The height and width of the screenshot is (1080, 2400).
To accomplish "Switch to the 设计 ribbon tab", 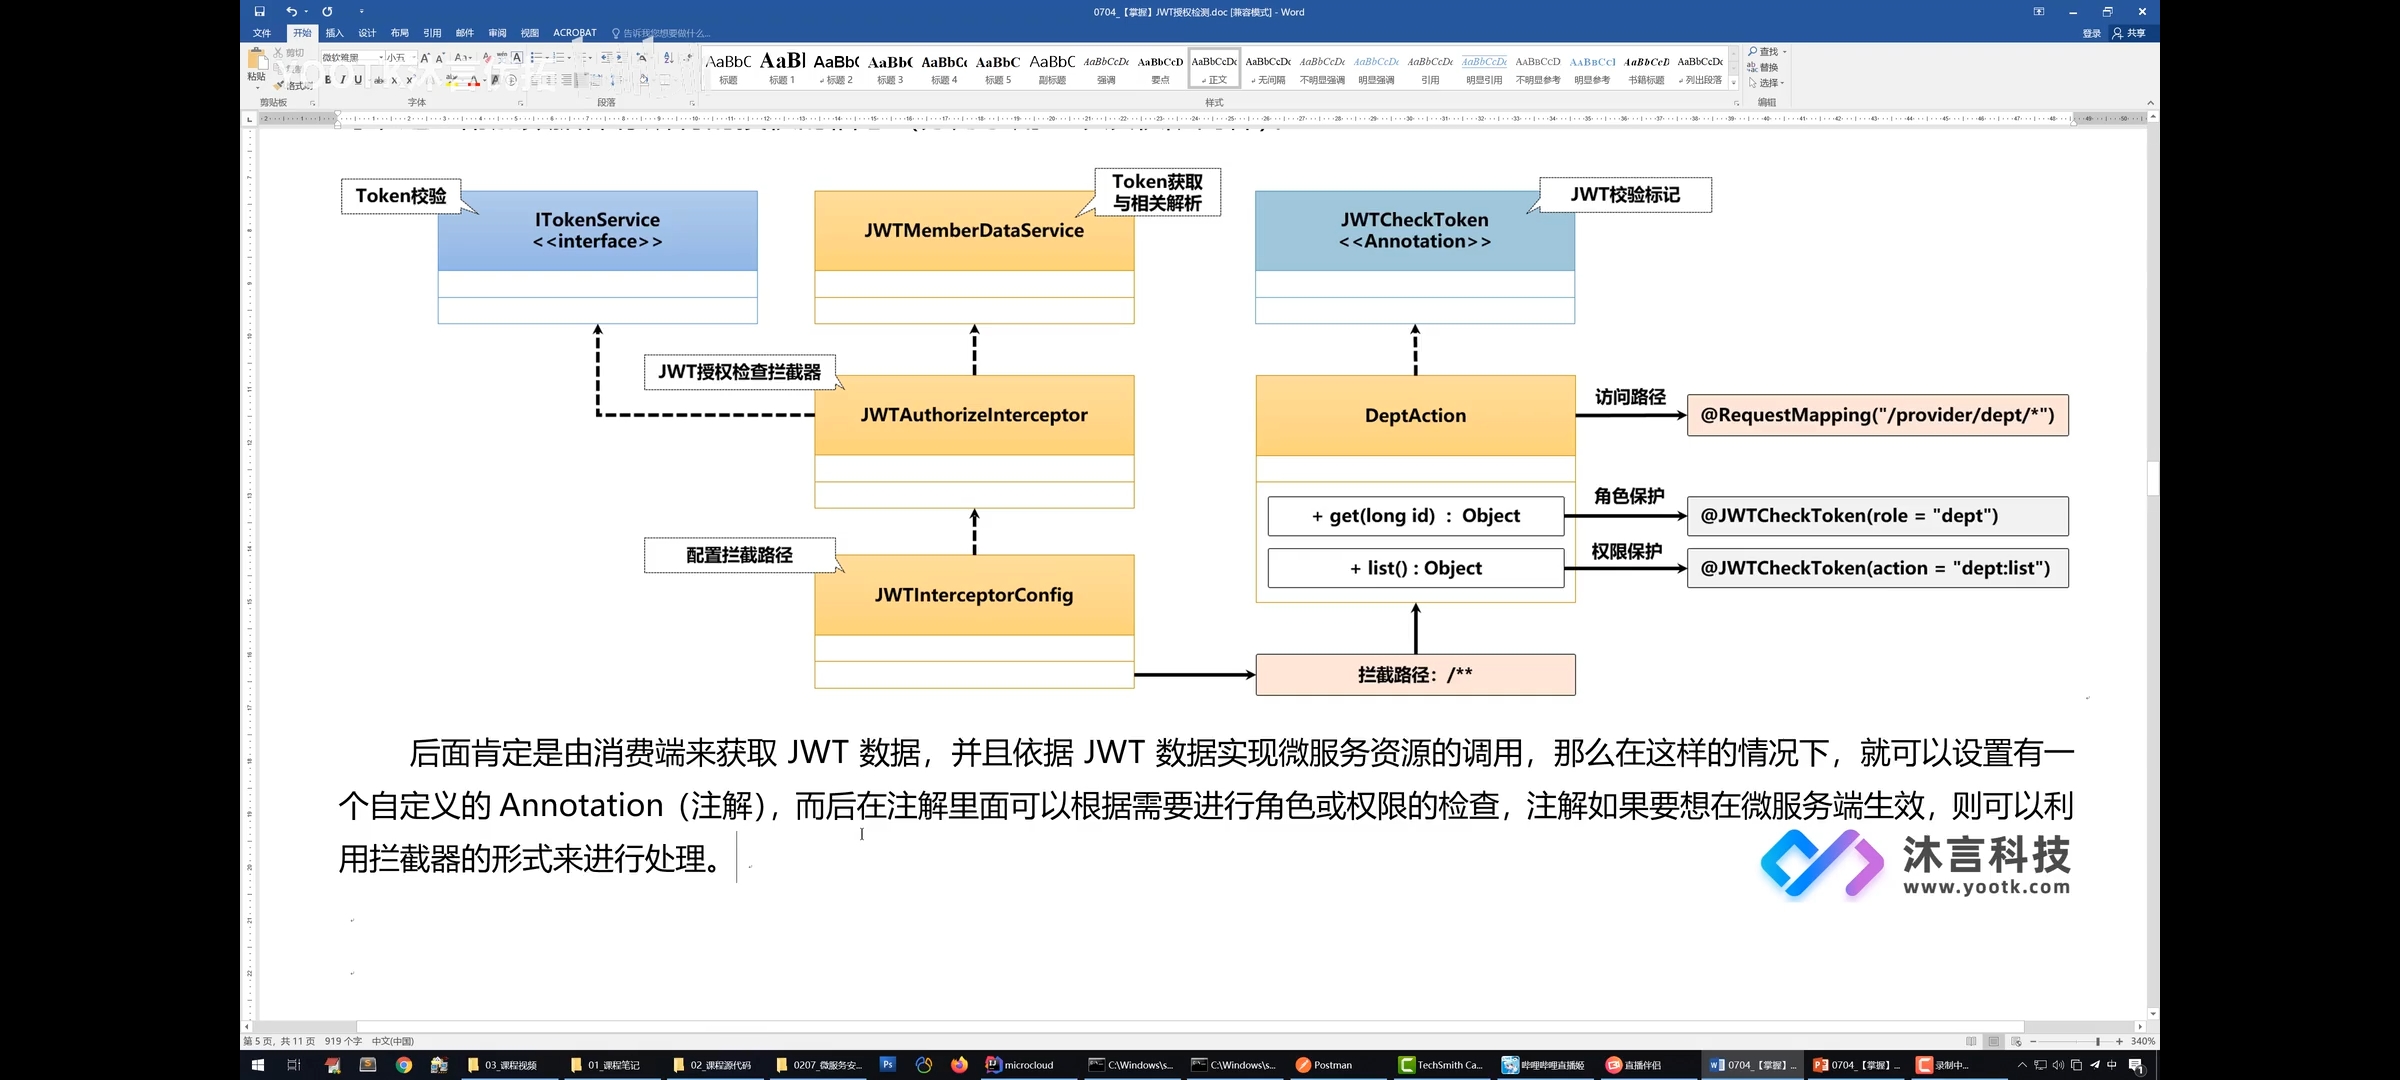I will [x=367, y=33].
